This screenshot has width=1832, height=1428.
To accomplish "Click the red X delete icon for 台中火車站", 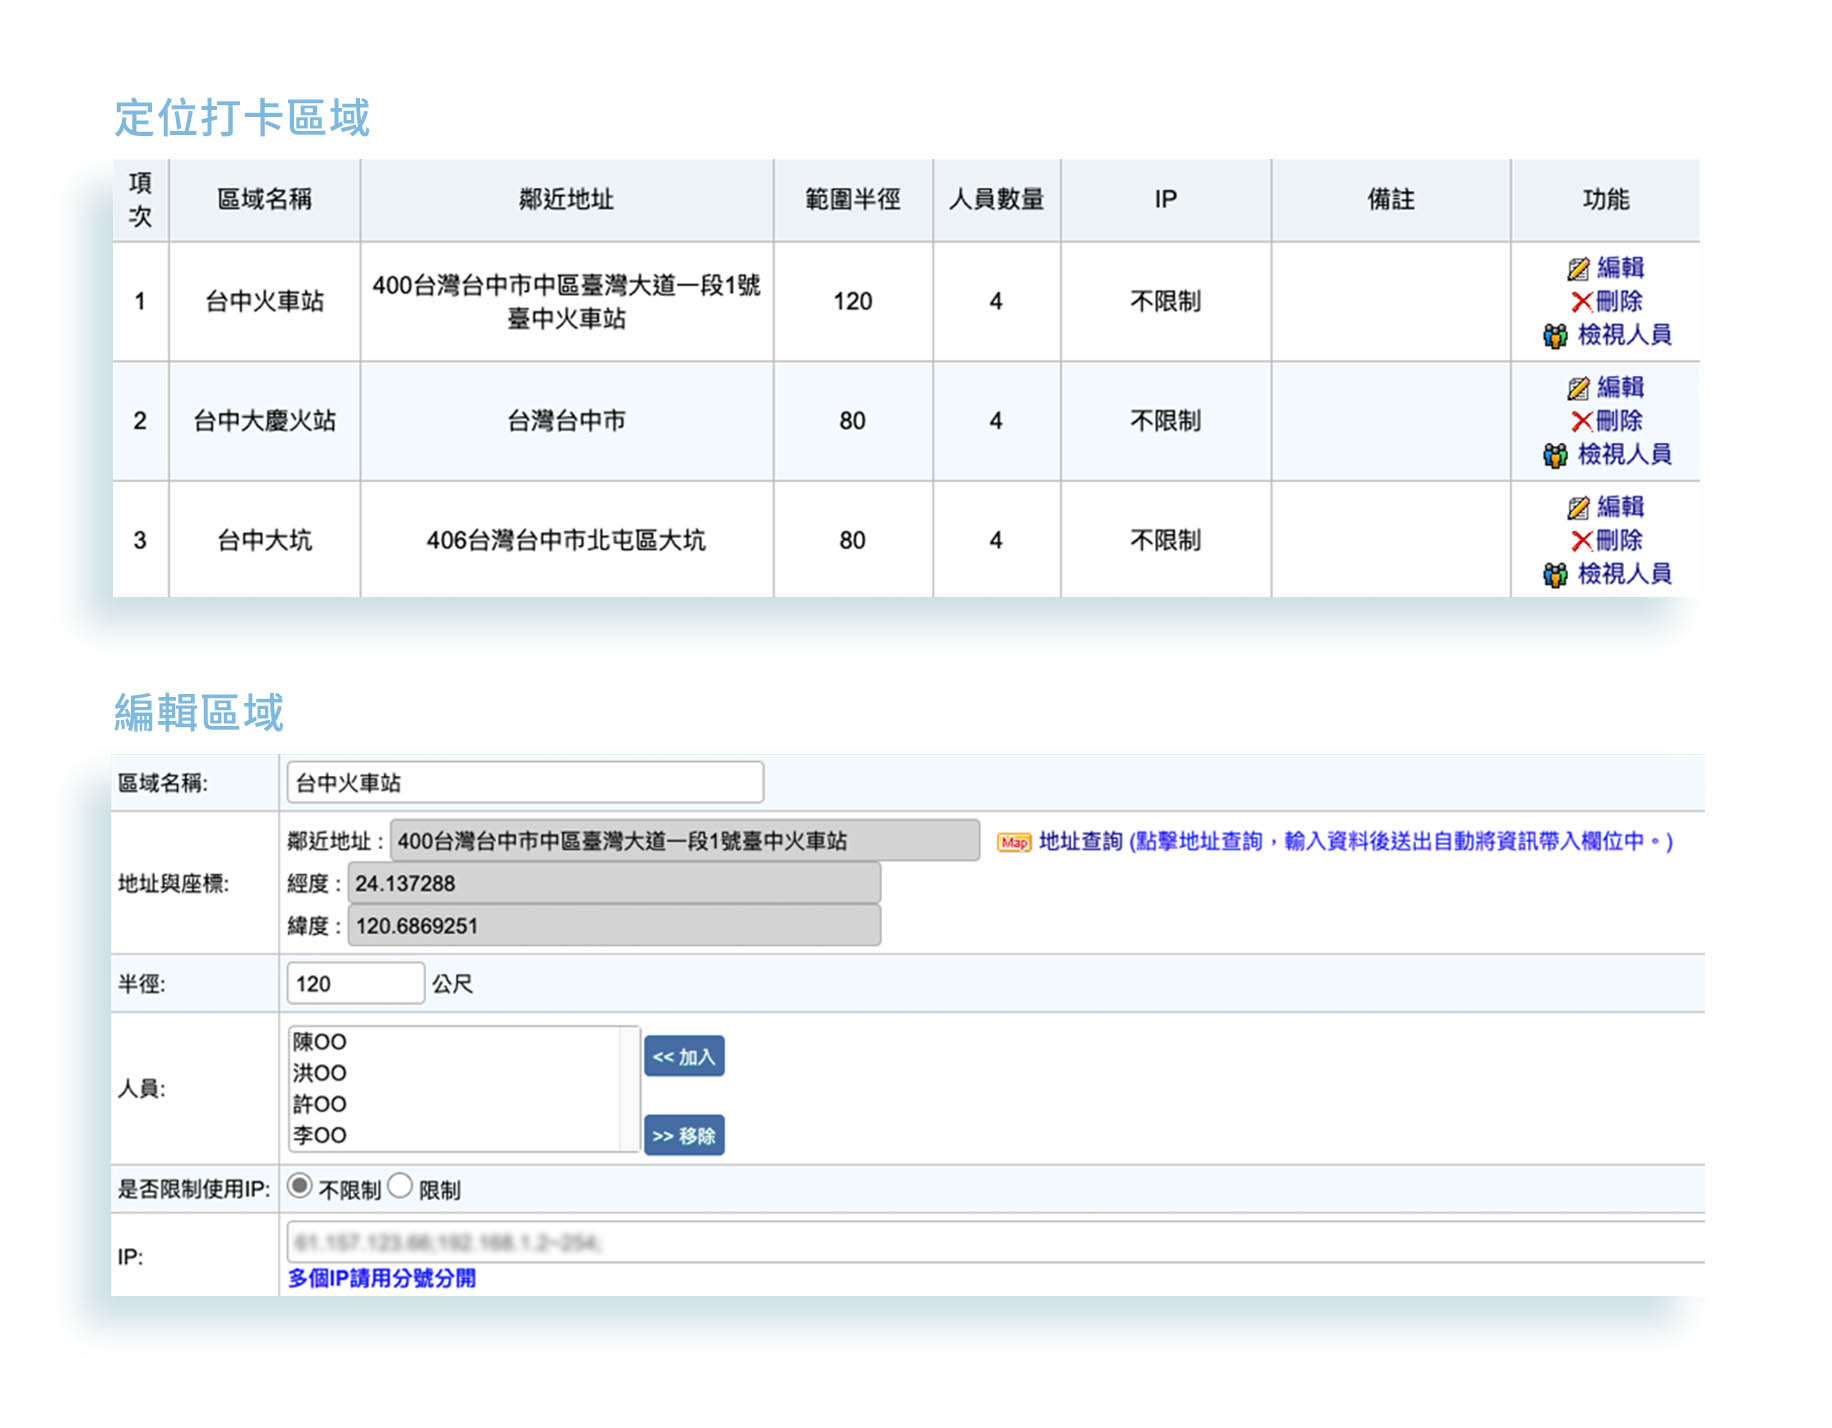I will click(x=1580, y=302).
